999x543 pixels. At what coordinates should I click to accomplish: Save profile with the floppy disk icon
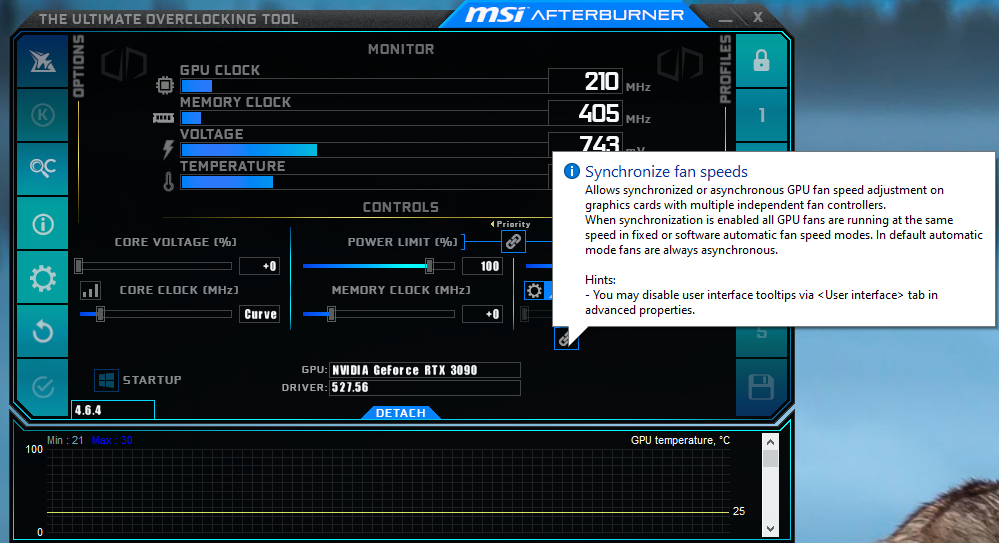coord(761,387)
